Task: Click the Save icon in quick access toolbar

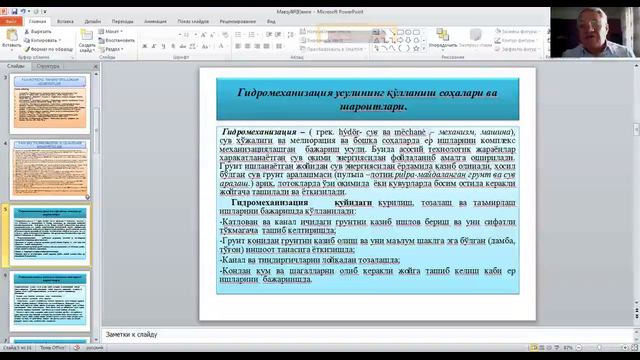Action: click(x=14, y=12)
